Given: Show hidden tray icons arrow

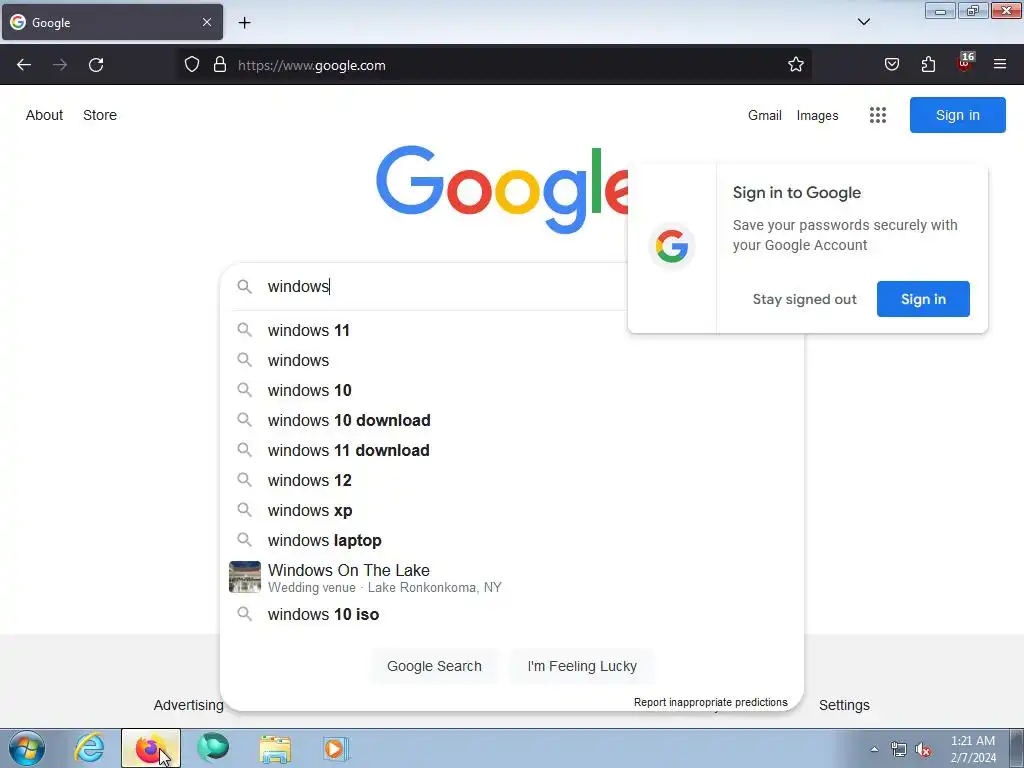Looking at the screenshot, I should 874,749.
